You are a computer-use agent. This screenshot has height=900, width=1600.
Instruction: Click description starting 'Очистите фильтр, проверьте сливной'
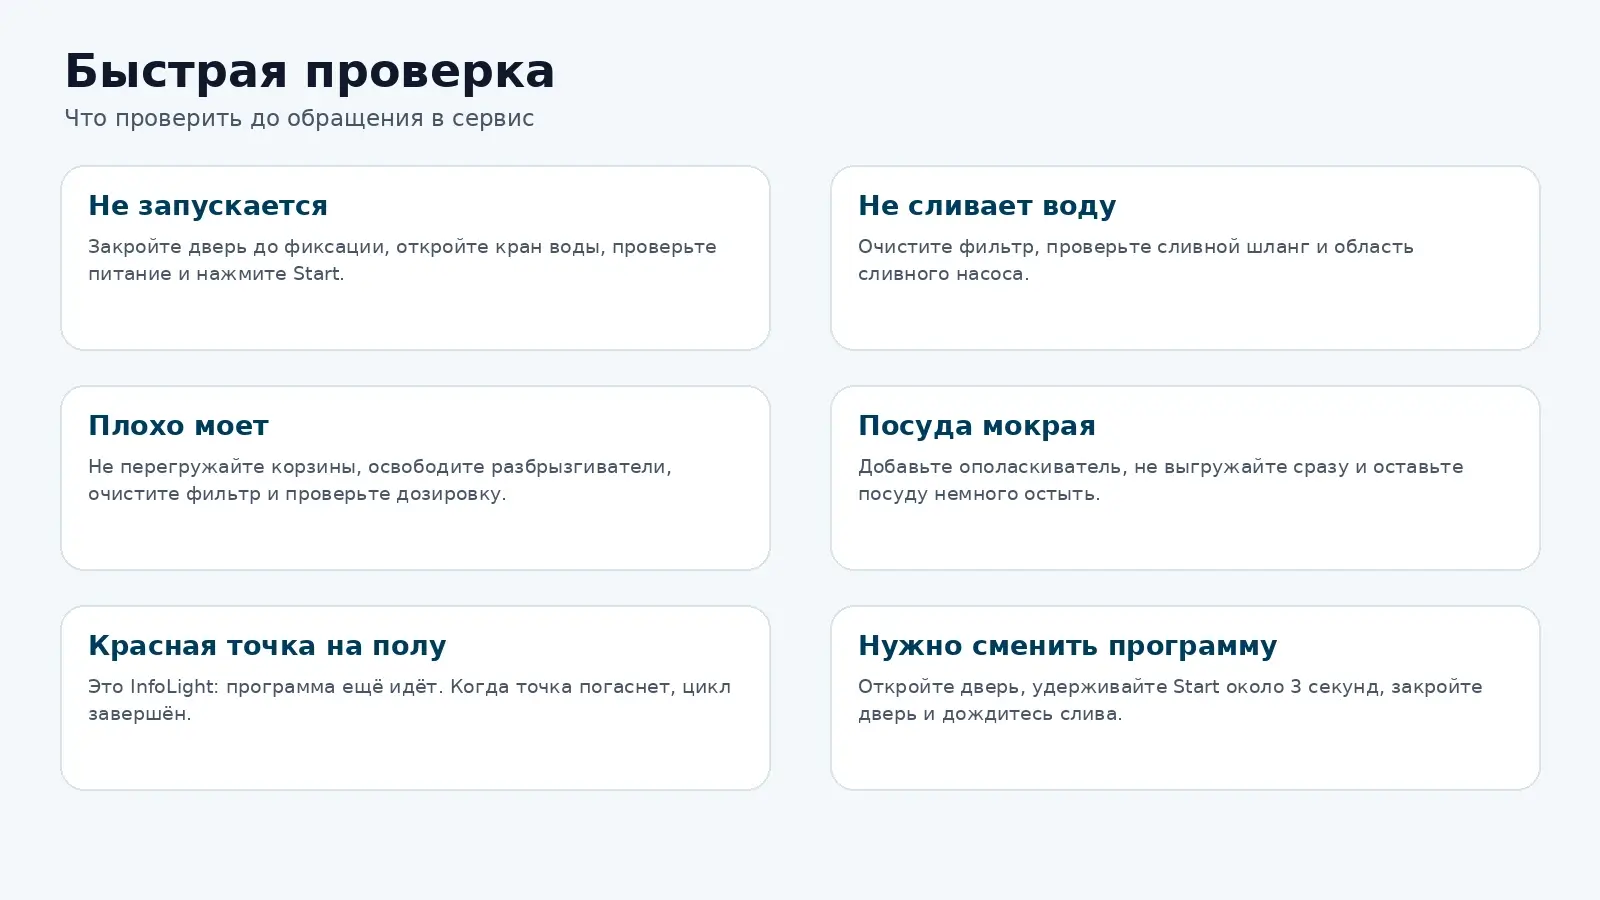[1136, 260]
